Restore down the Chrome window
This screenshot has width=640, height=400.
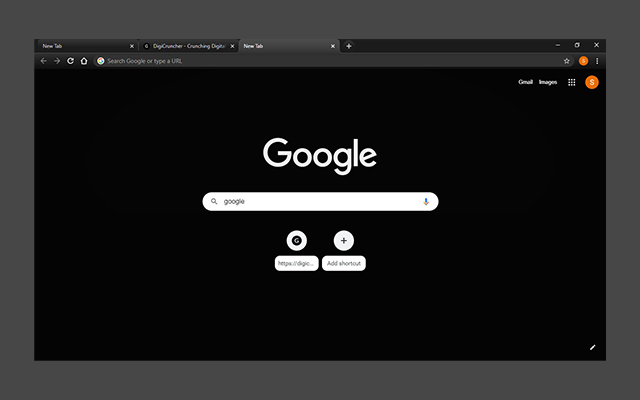(x=577, y=45)
